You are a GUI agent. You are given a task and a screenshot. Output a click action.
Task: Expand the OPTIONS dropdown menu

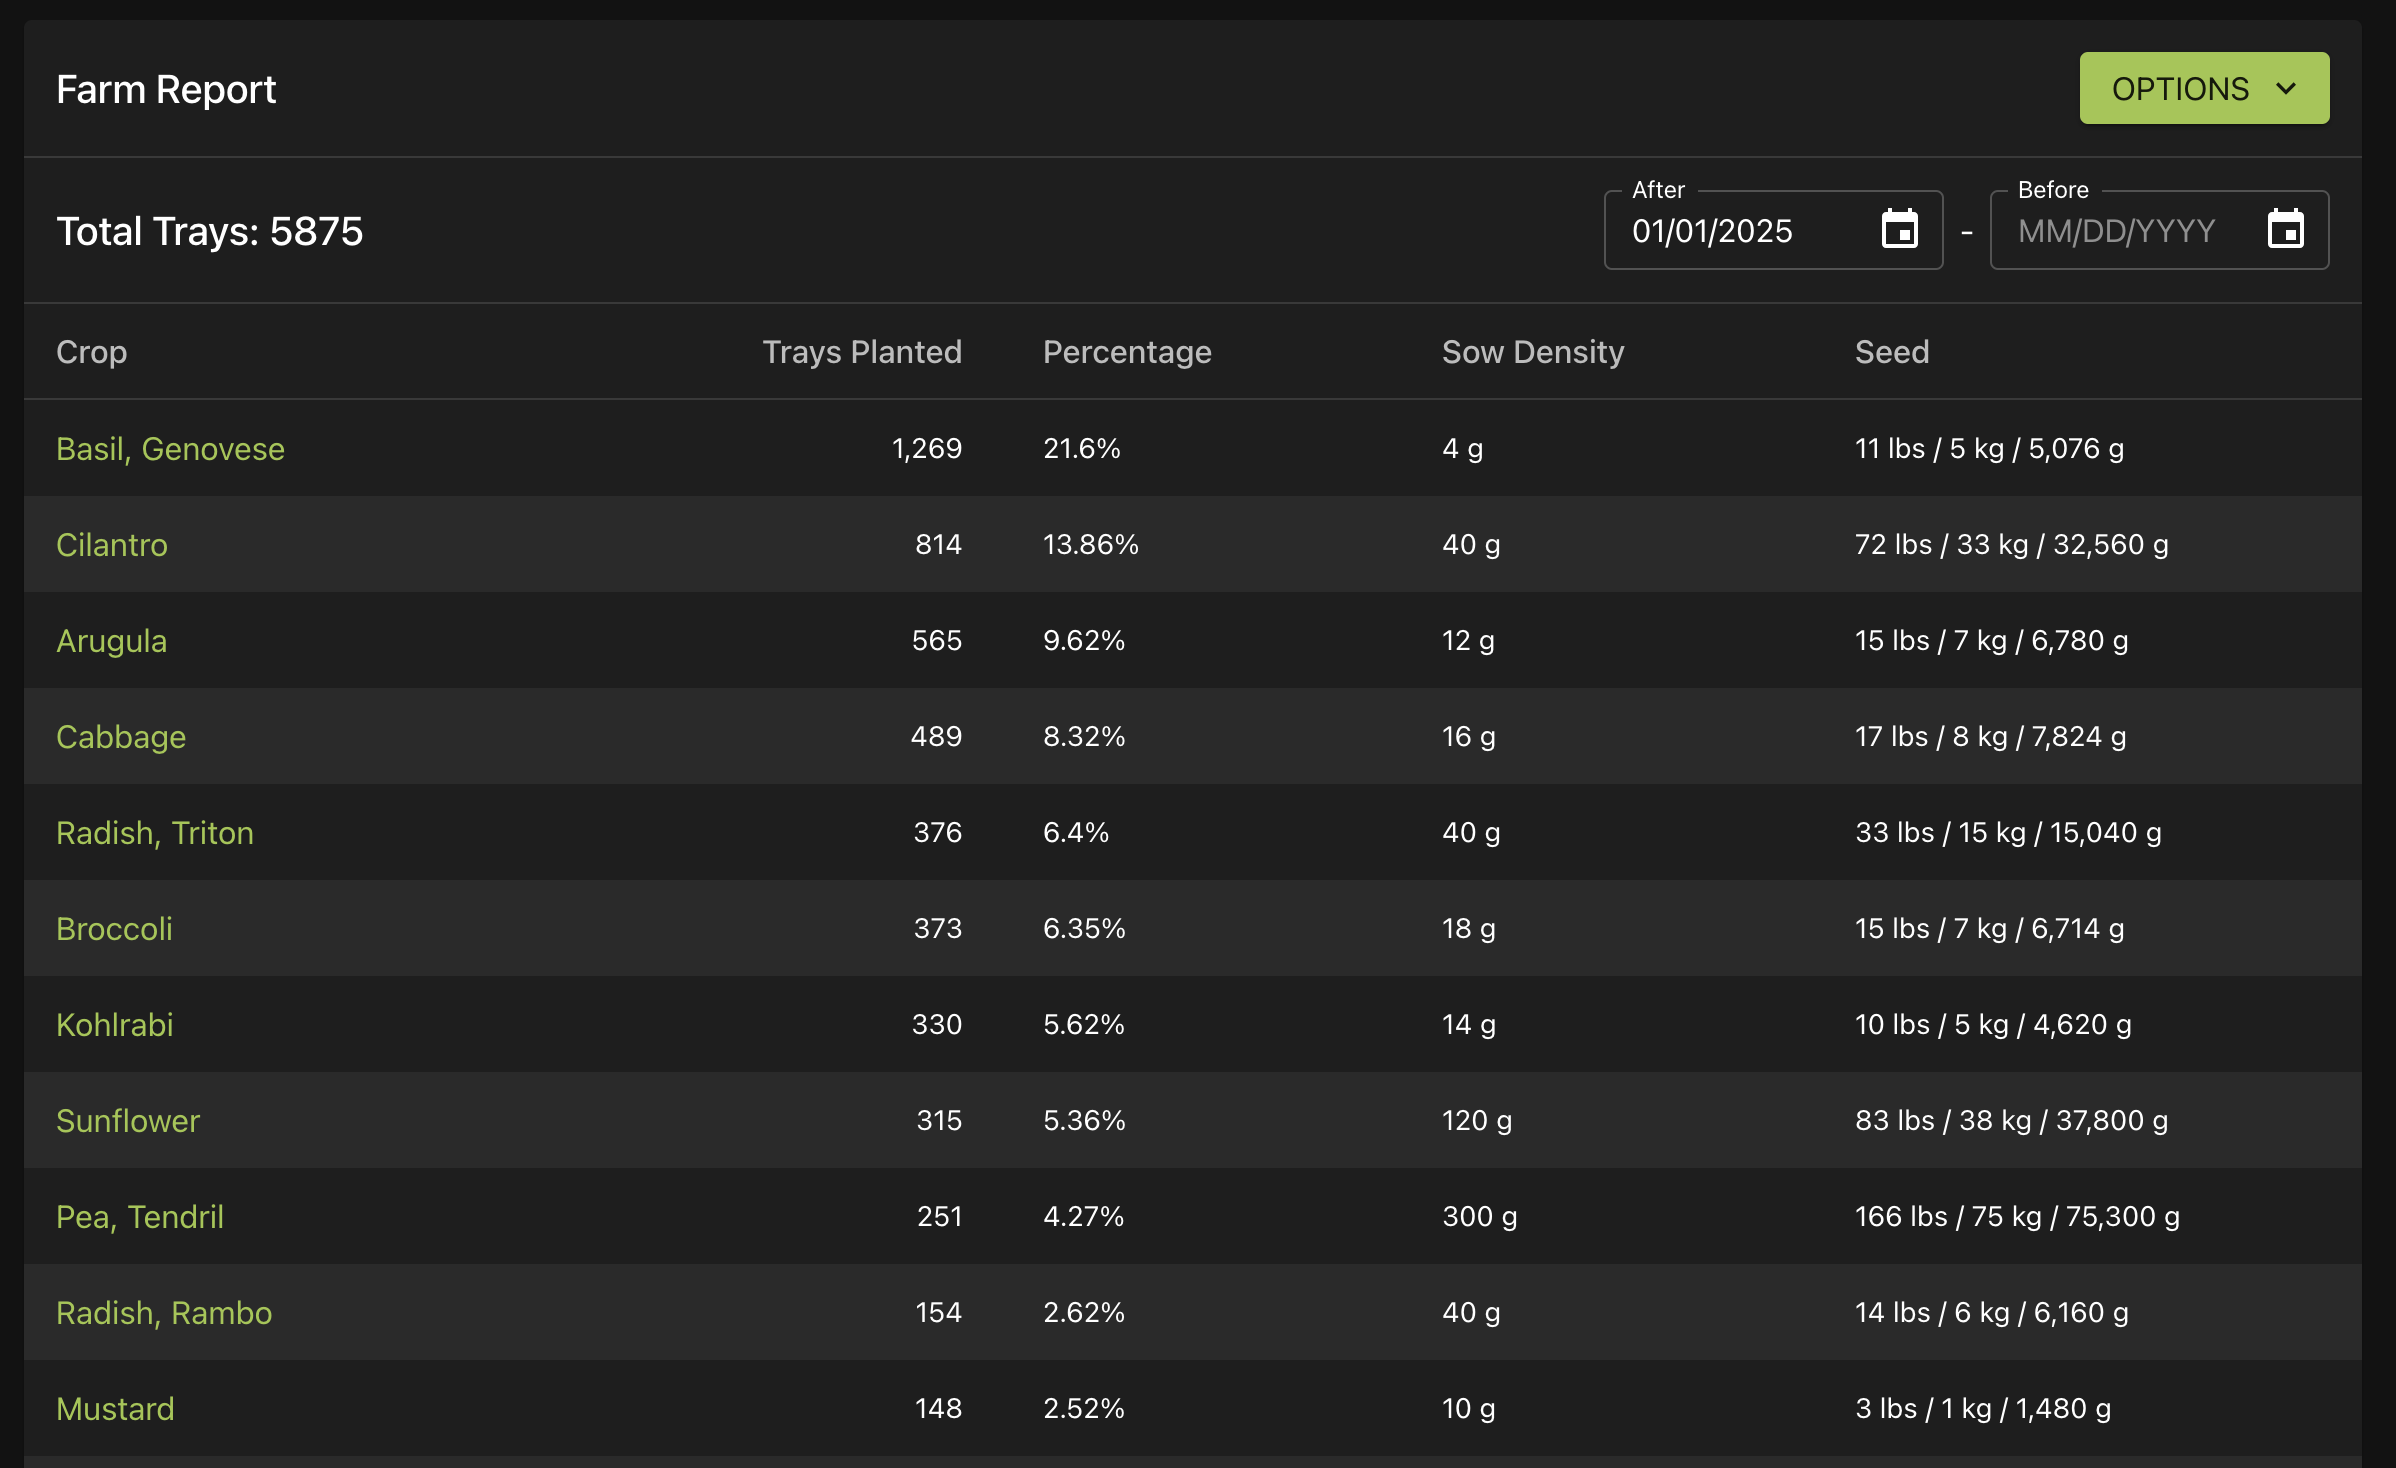2180,89
